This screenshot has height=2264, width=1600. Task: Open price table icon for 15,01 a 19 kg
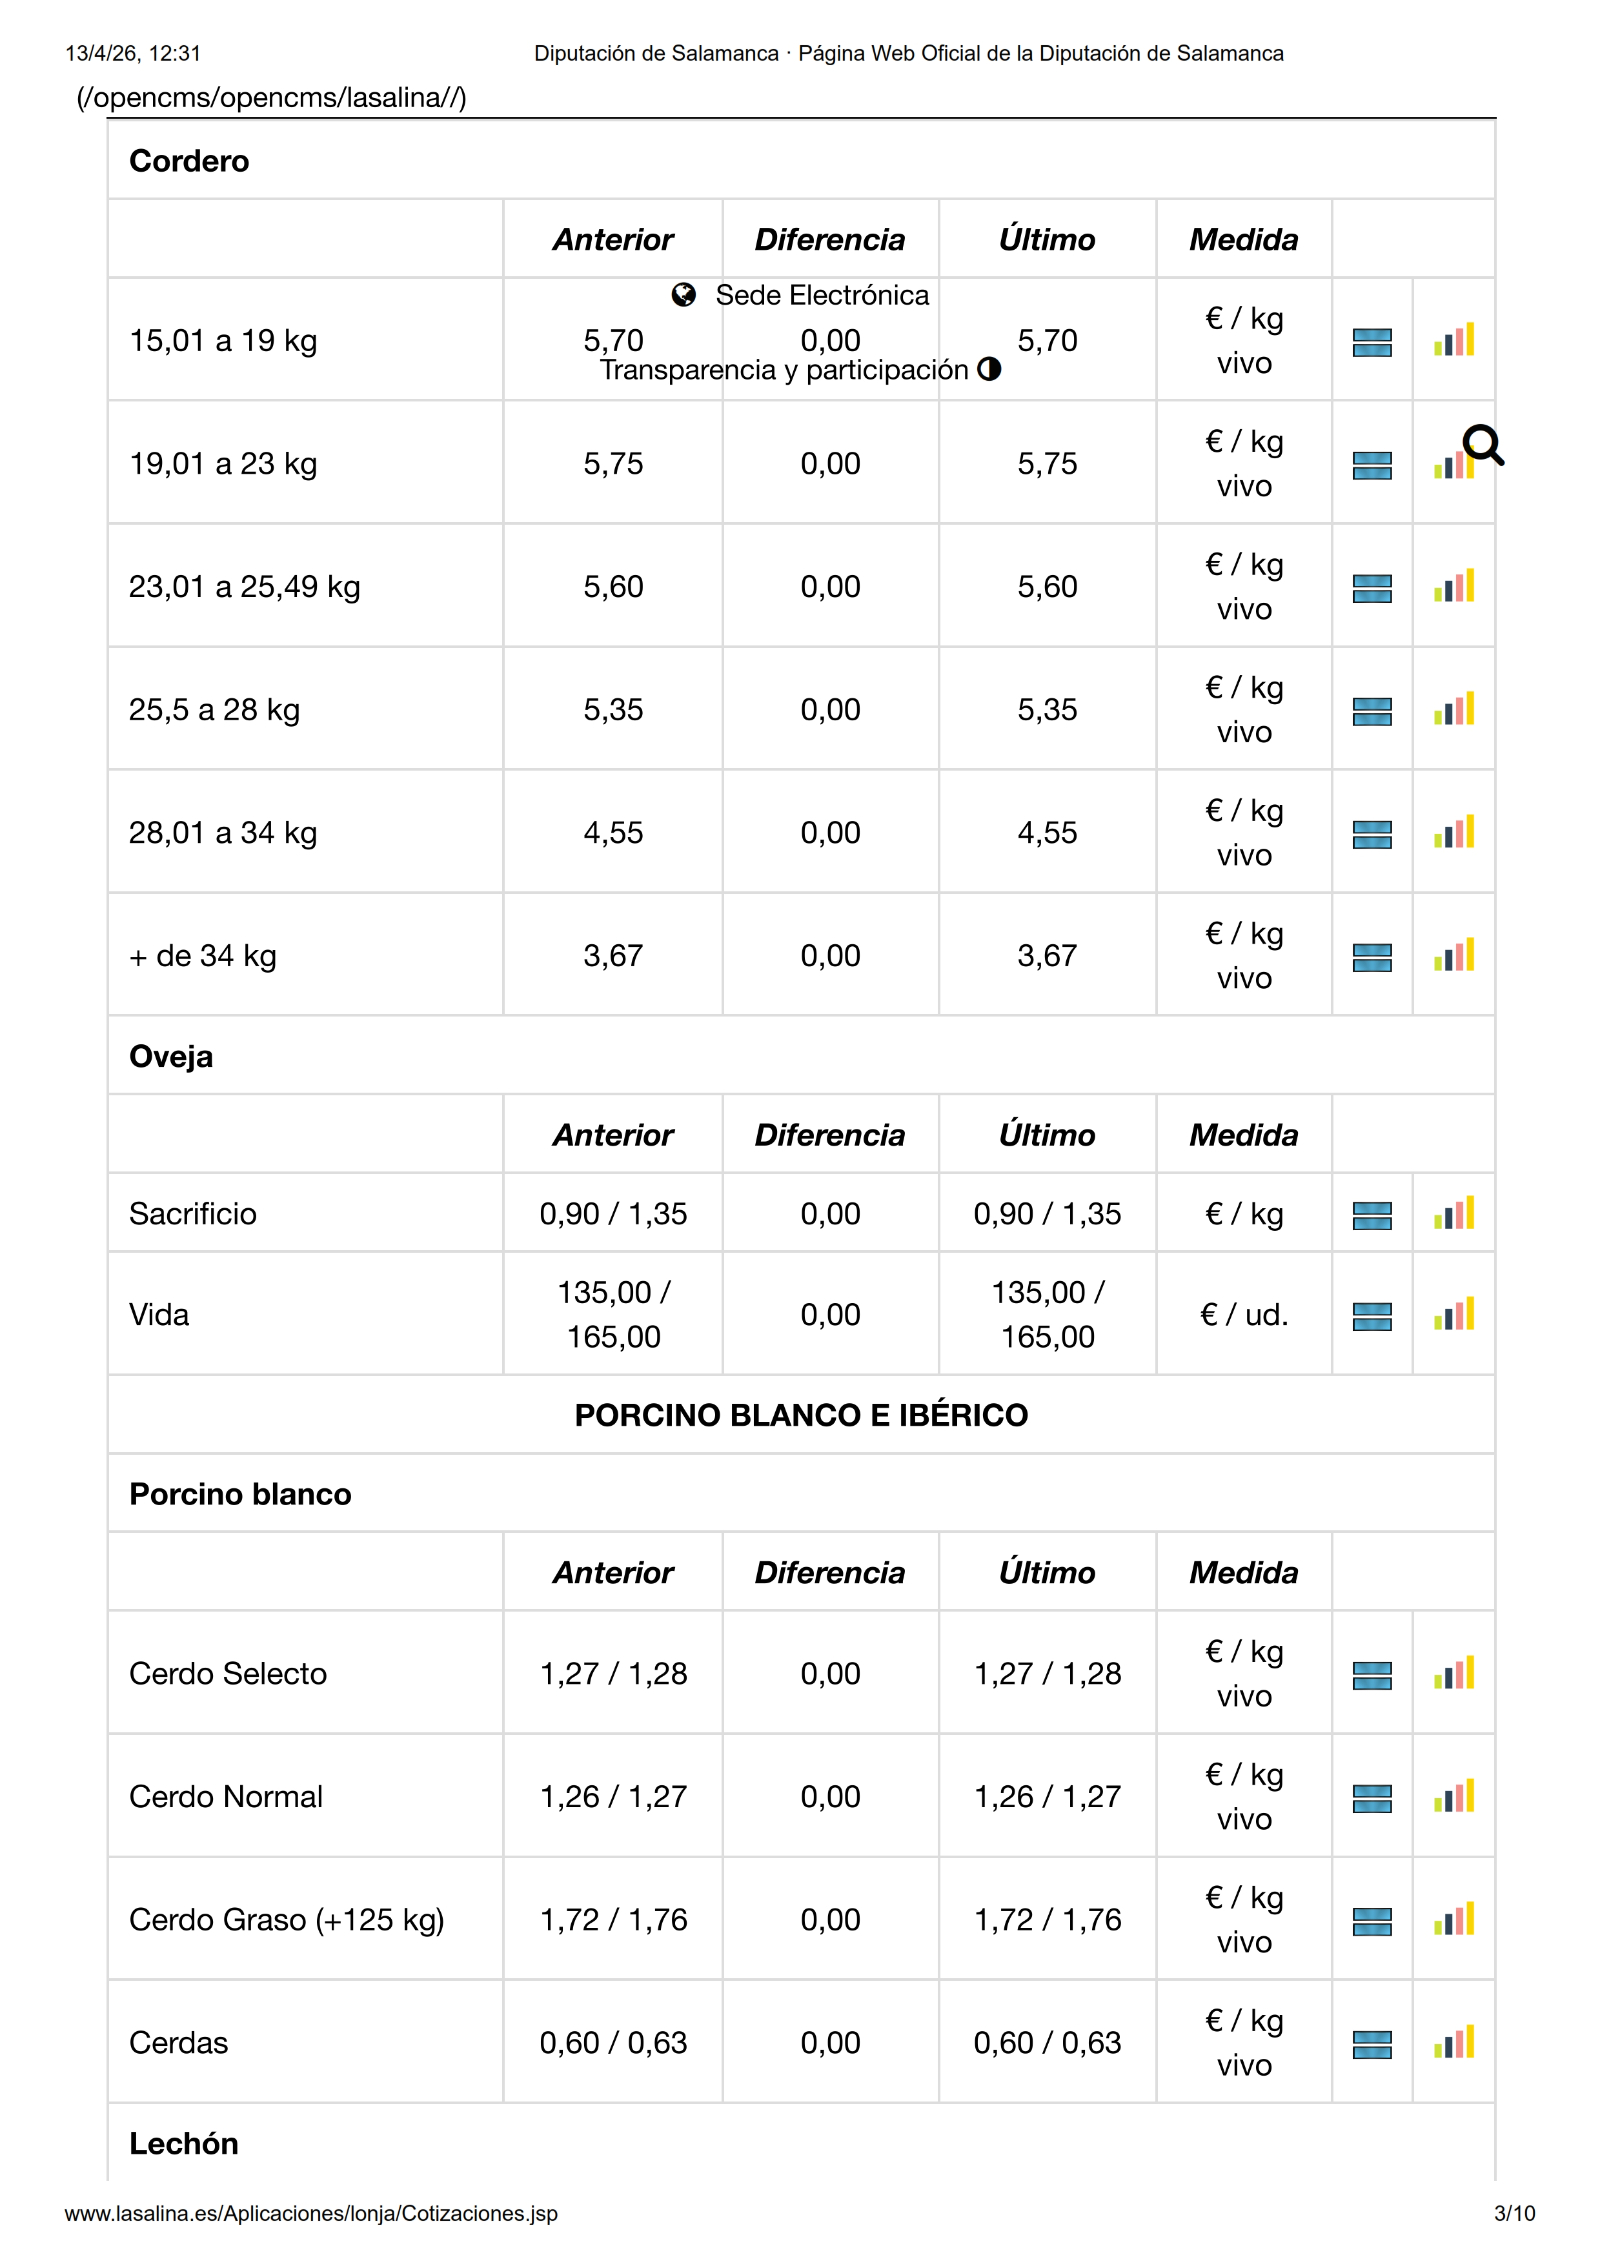pyautogui.click(x=1371, y=342)
